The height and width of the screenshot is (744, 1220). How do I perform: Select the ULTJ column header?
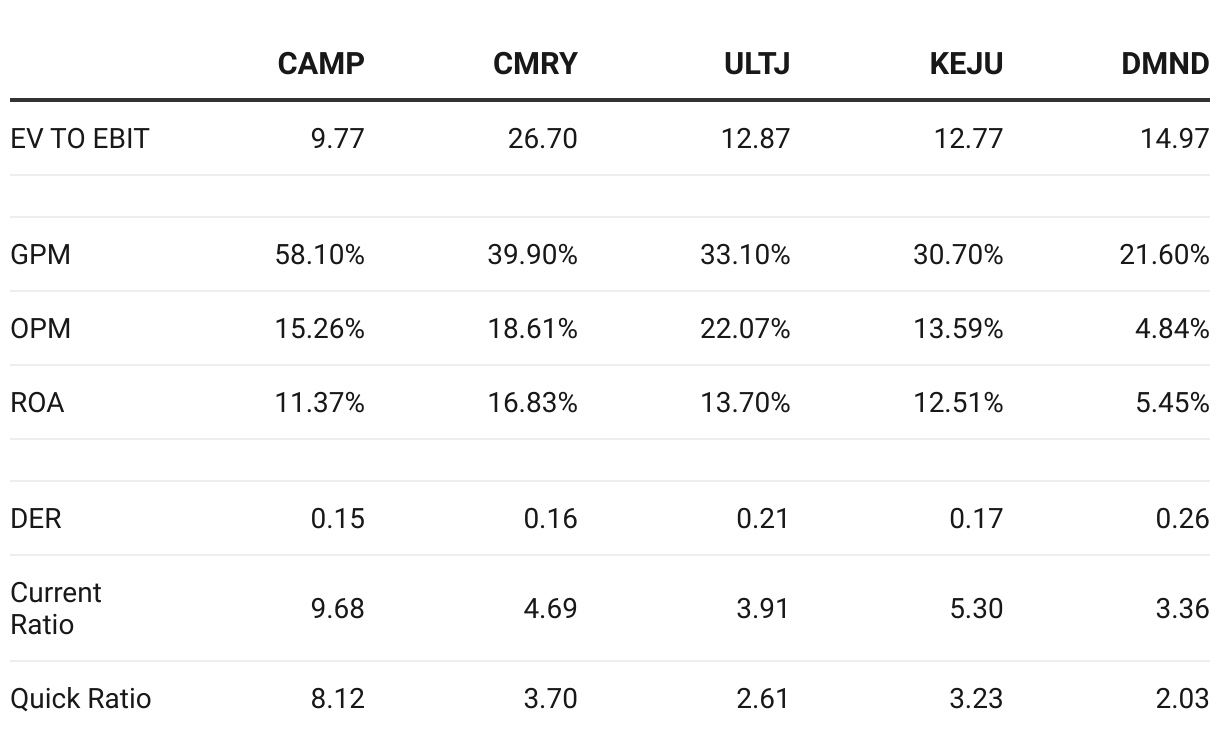click(x=757, y=64)
